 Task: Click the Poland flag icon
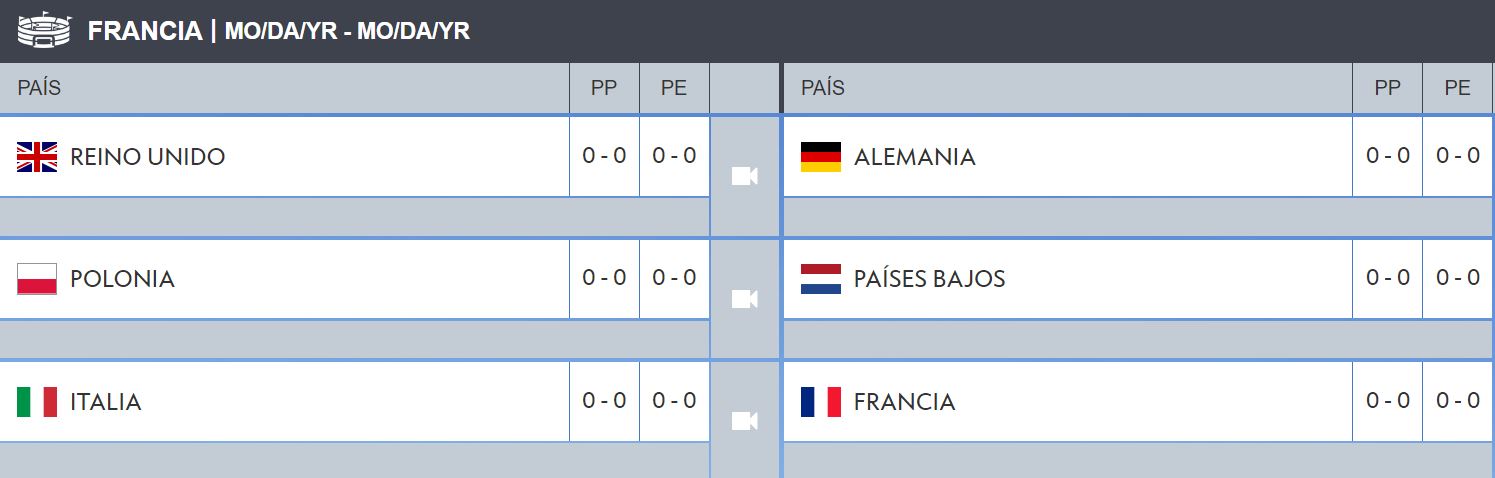click(x=37, y=279)
